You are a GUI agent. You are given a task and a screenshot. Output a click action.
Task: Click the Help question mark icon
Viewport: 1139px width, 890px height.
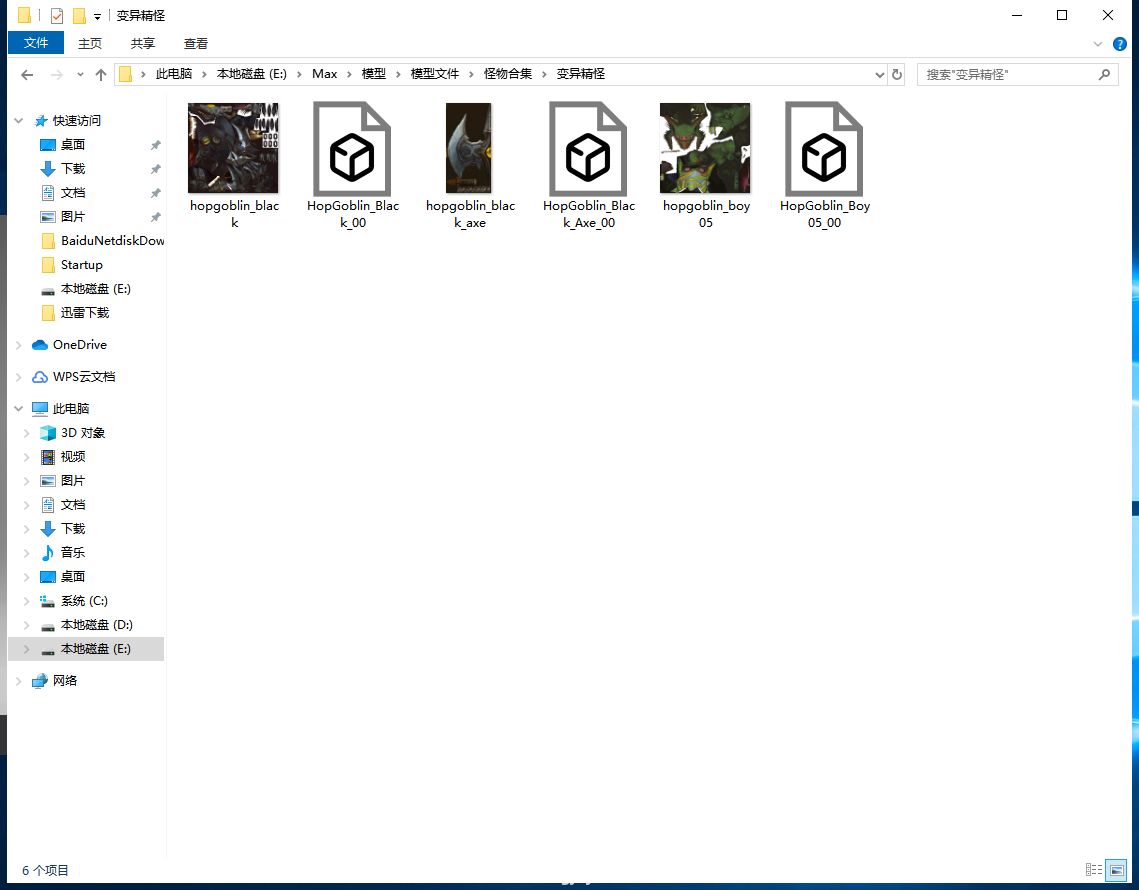point(1120,44)
